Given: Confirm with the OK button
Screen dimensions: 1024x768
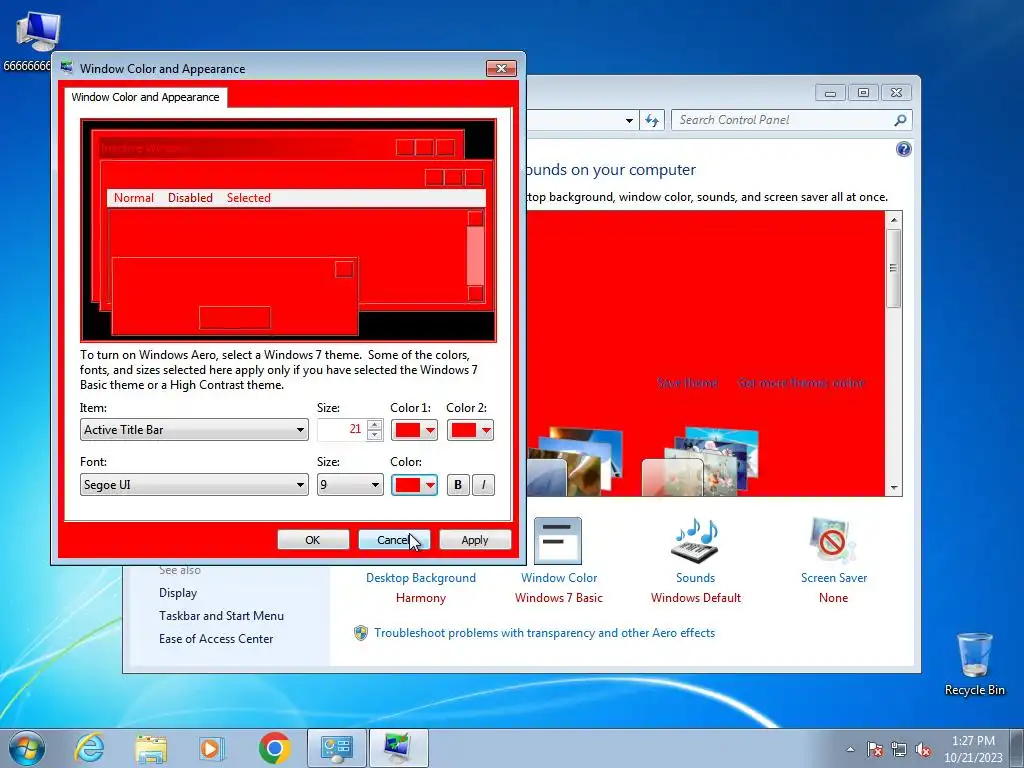Looking at the screenshot, I should [x=313, y=540].
